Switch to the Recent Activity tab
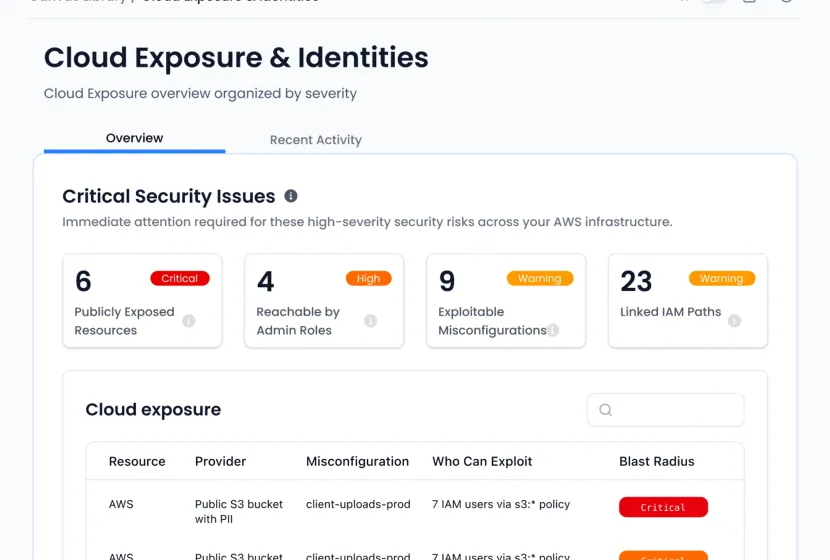The image size is (830, 560). (315, 140)
